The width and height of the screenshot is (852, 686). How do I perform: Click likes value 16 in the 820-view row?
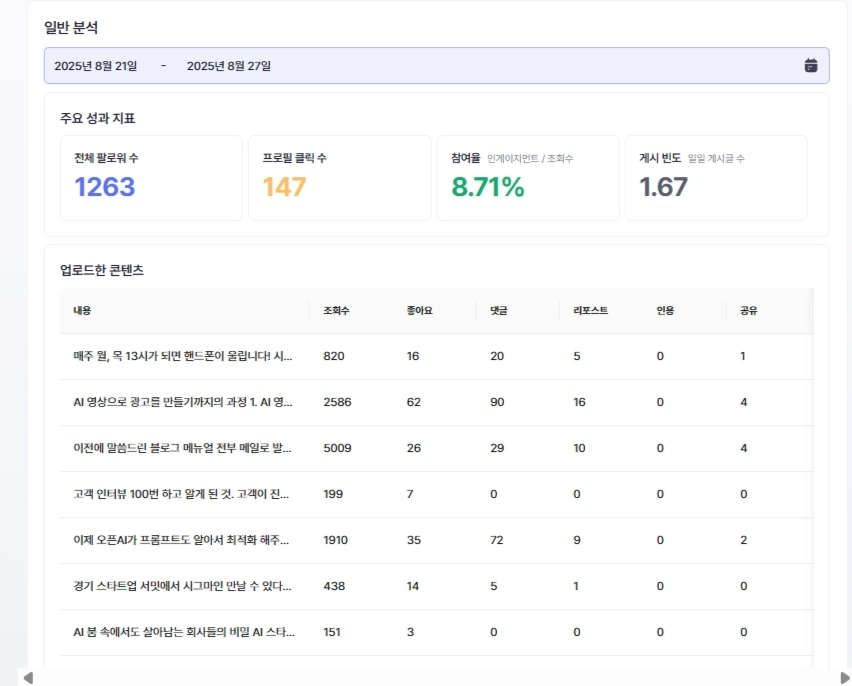412,356
